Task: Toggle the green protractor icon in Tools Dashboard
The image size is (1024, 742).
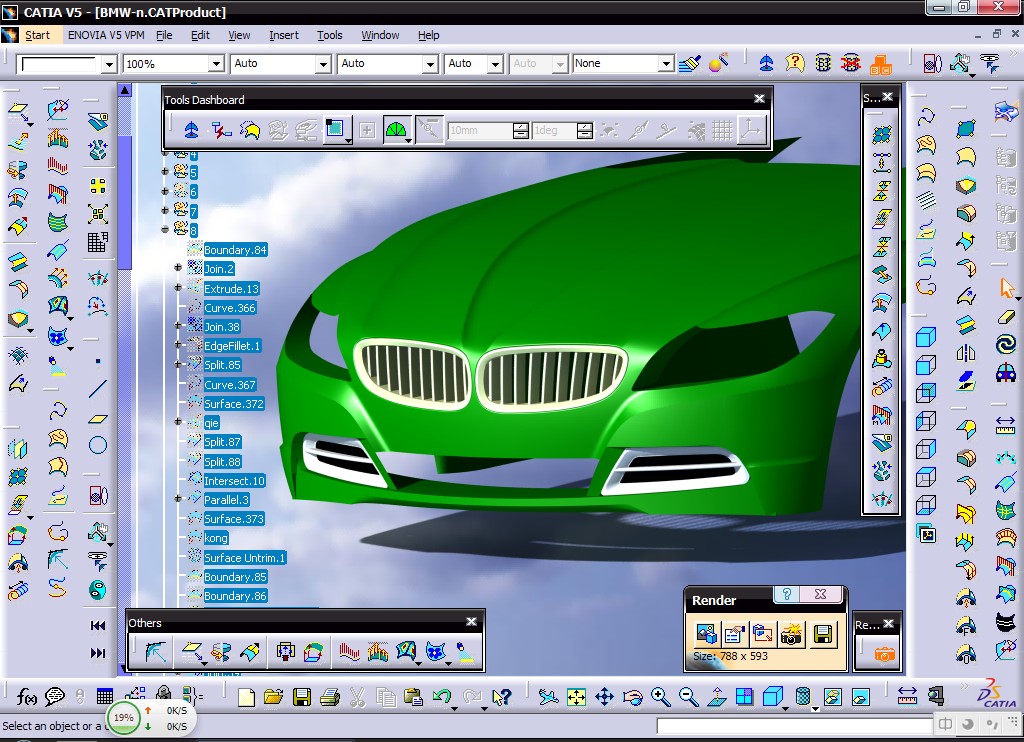Action: (396, 130)
